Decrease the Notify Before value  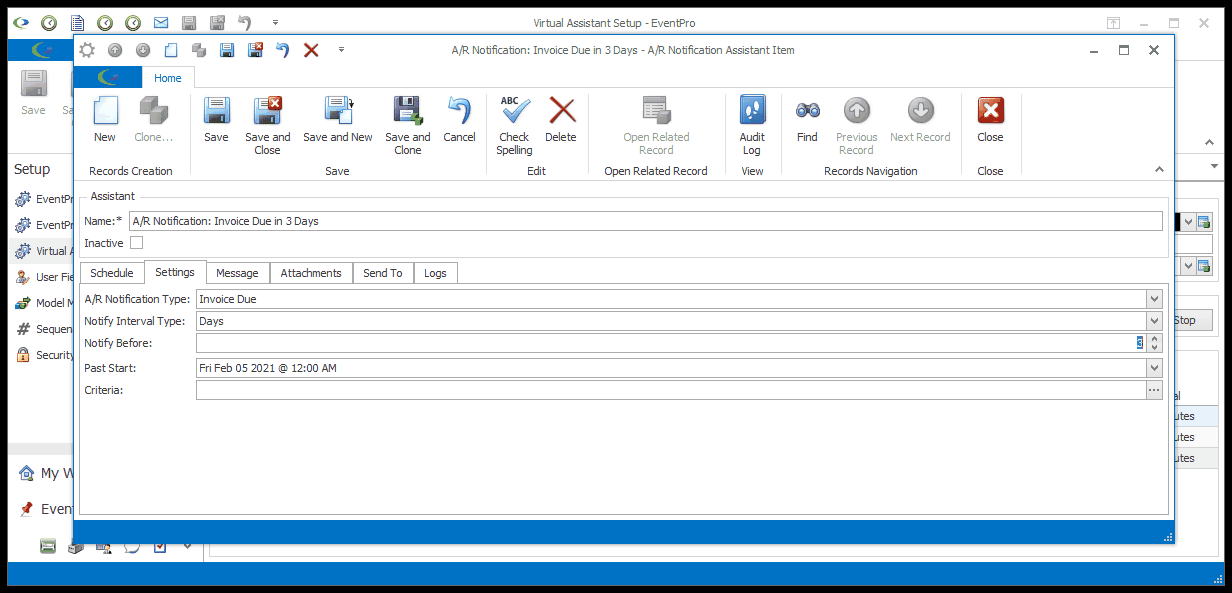1155,348
